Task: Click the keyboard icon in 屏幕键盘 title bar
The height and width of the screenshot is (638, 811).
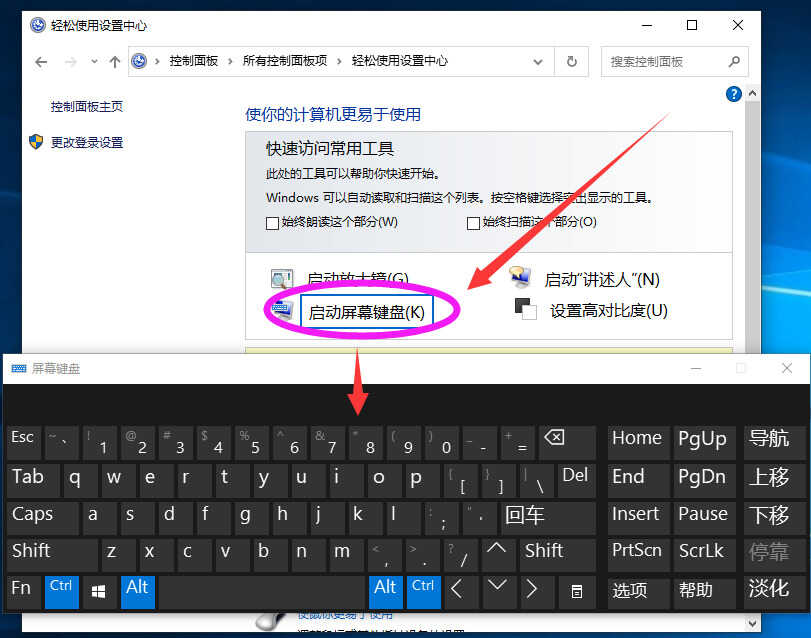Action: 19,369
